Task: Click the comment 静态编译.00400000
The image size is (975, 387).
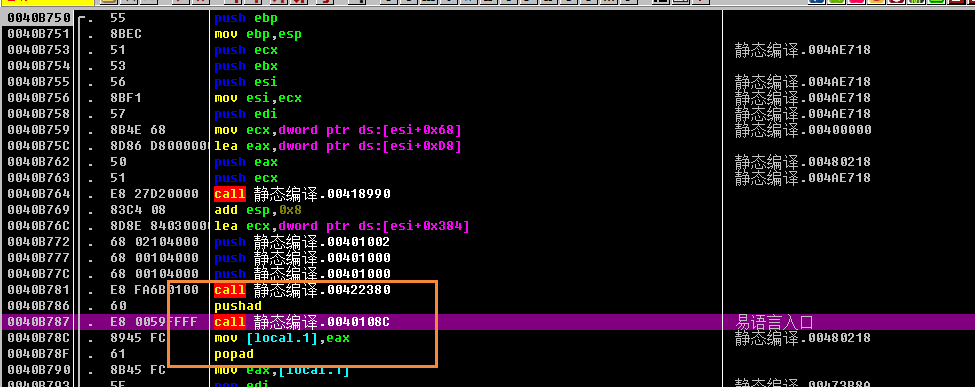Action: pyautogui.click(x=802, y=130)
